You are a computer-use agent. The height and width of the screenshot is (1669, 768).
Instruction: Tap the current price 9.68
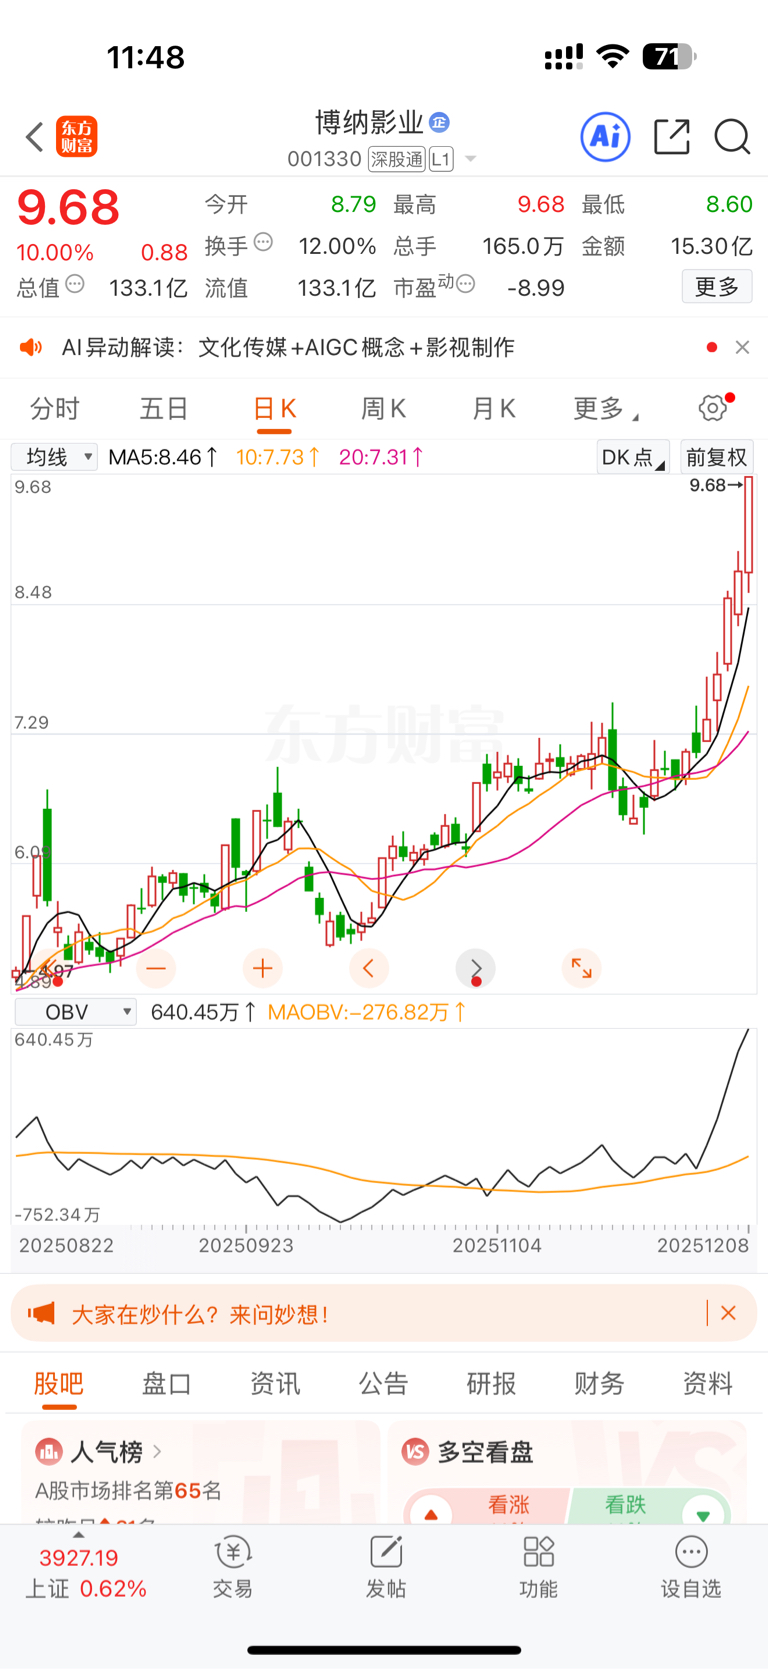pos(68,207)
